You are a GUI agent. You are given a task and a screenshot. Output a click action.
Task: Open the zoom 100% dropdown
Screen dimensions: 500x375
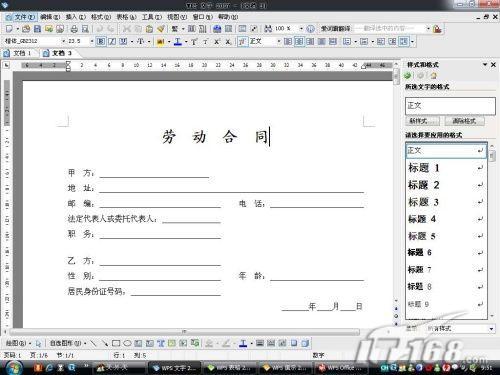tap(301, 29)
